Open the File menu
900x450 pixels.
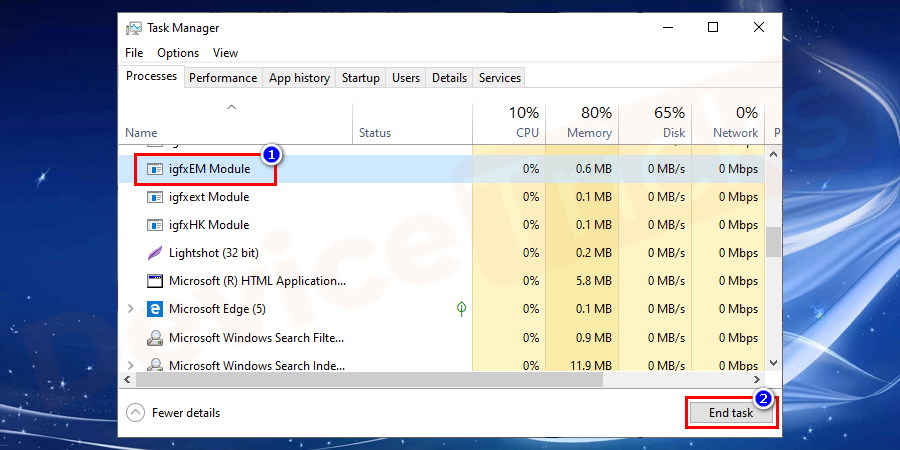point(134,53)
